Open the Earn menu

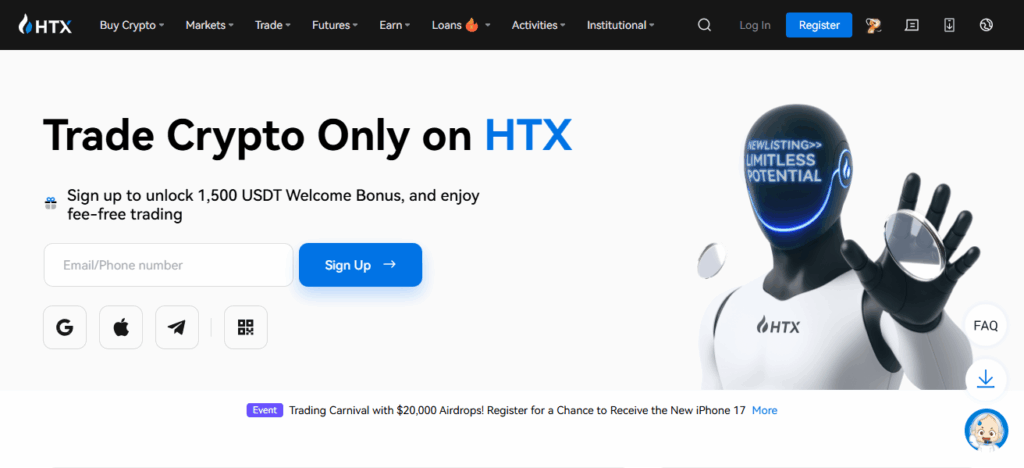click(x=394, y=25)
